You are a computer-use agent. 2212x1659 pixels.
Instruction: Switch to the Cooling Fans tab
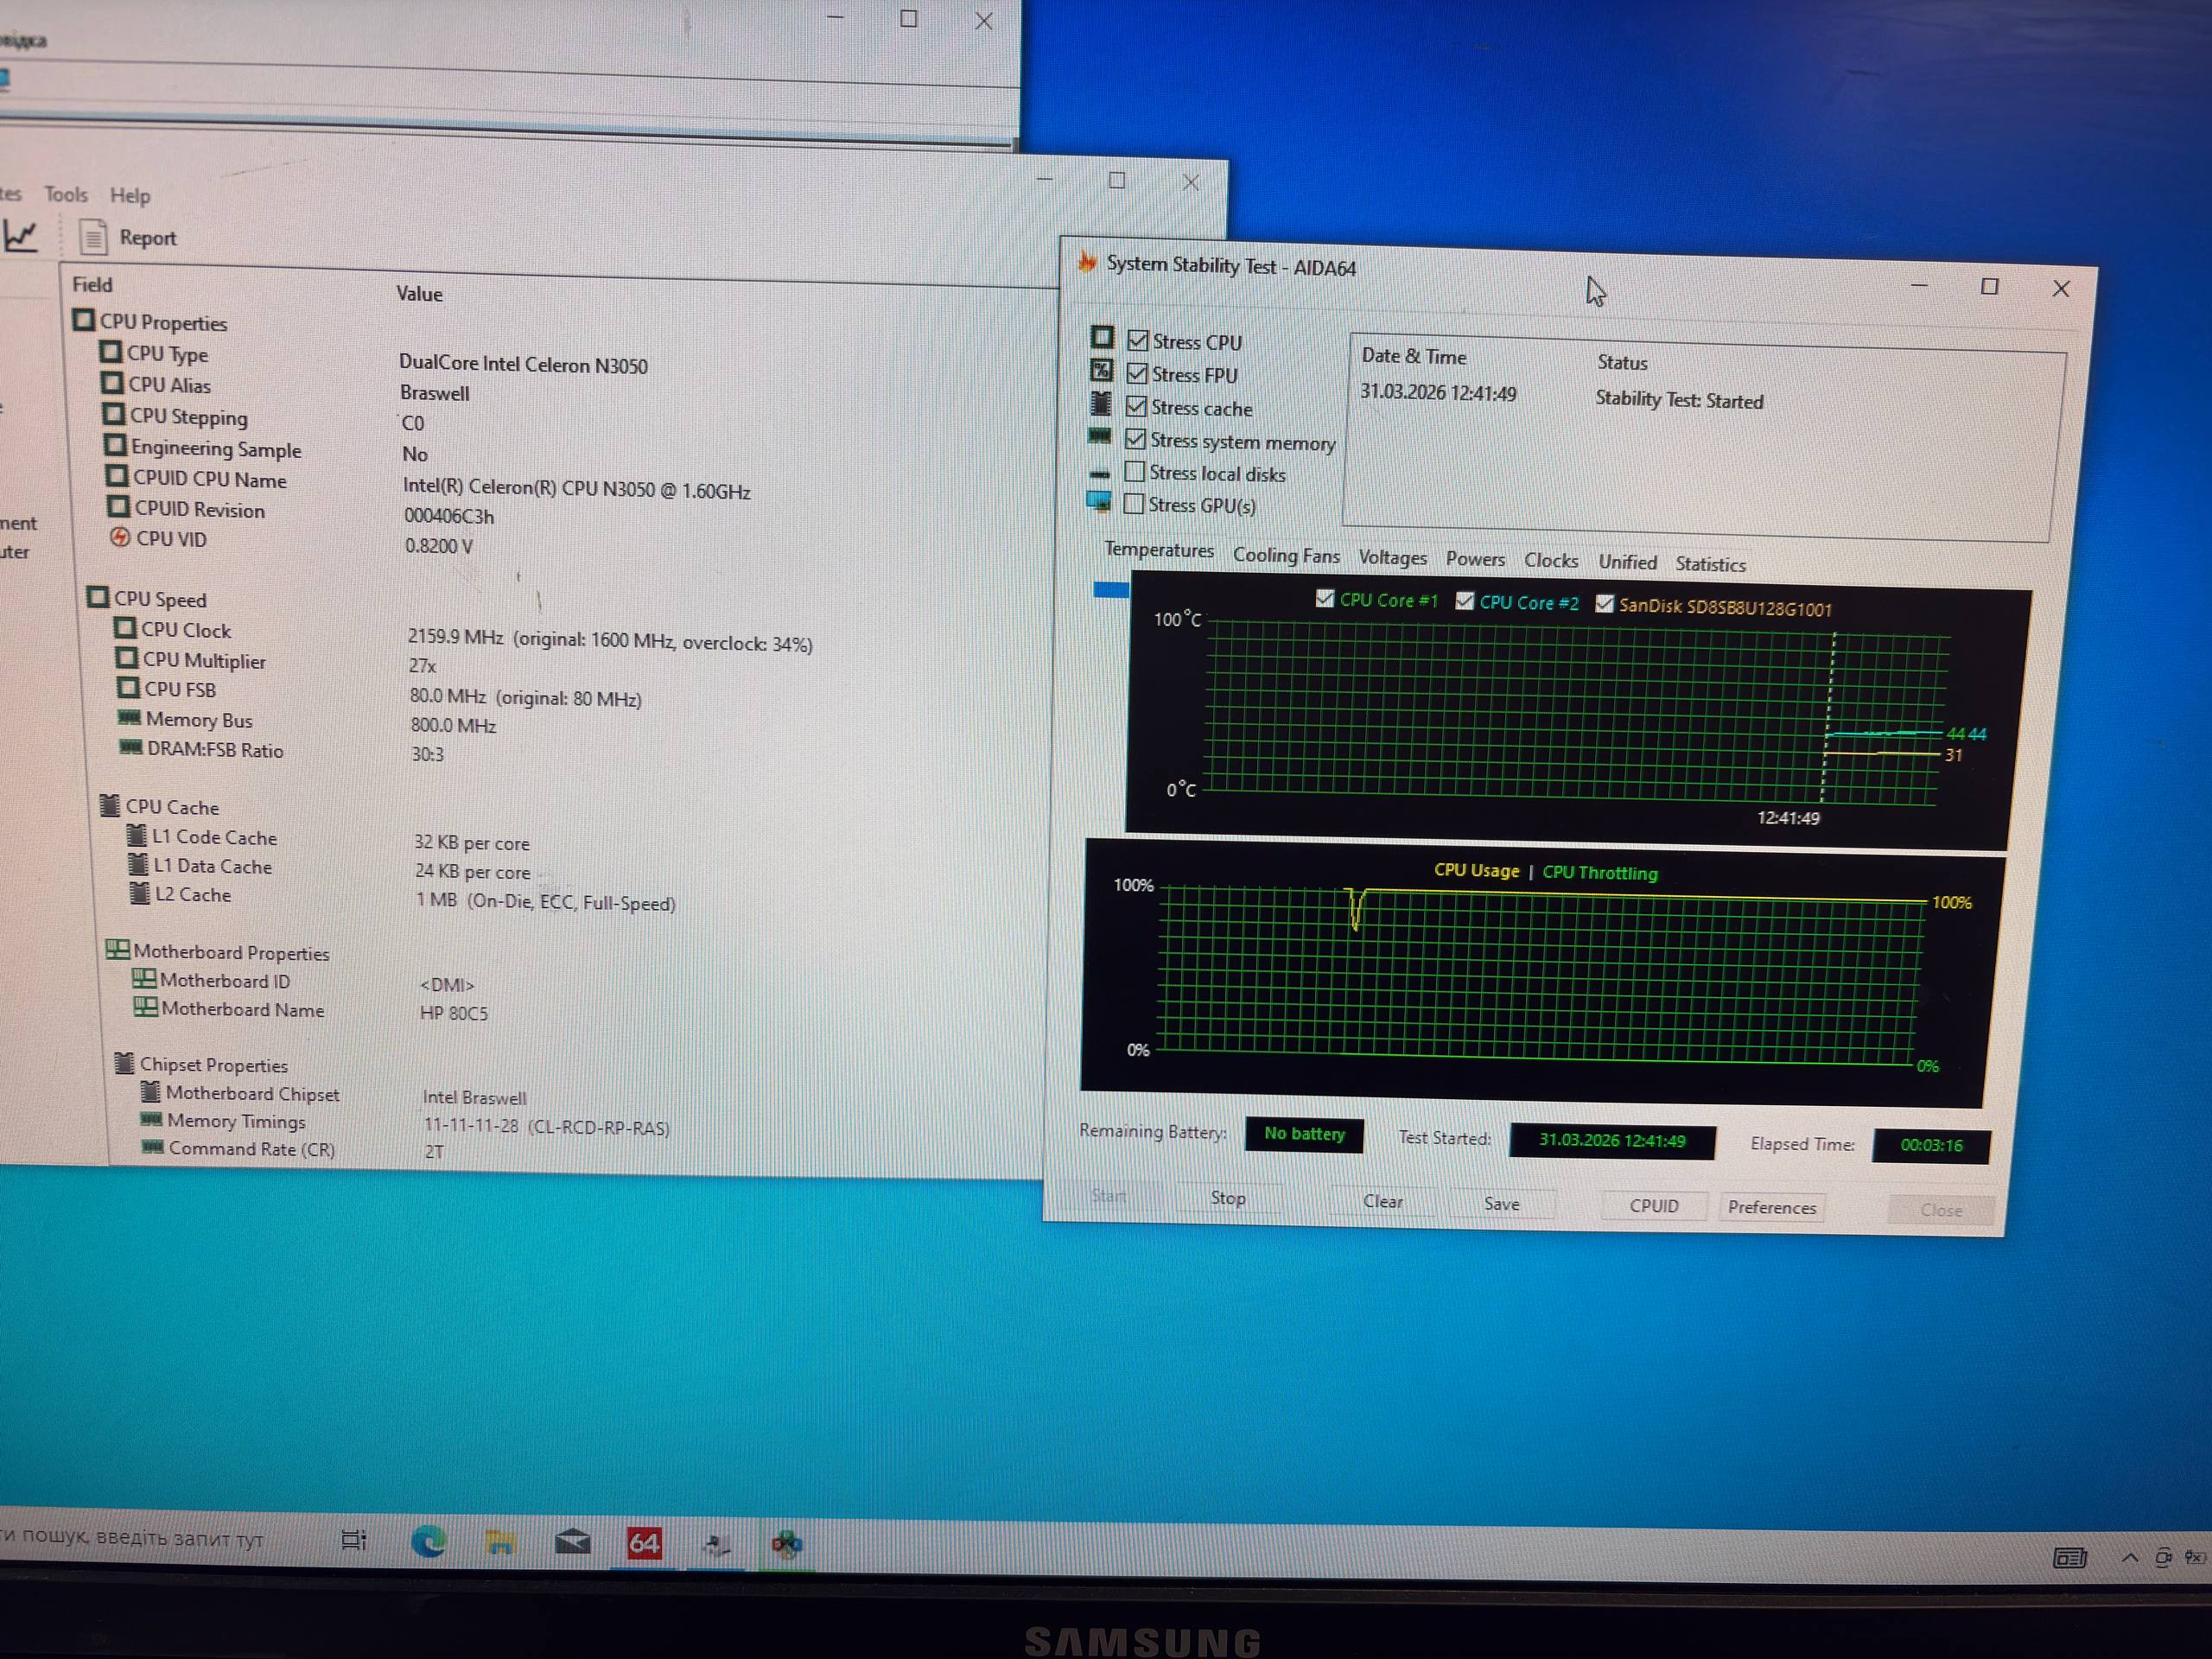1285,555
